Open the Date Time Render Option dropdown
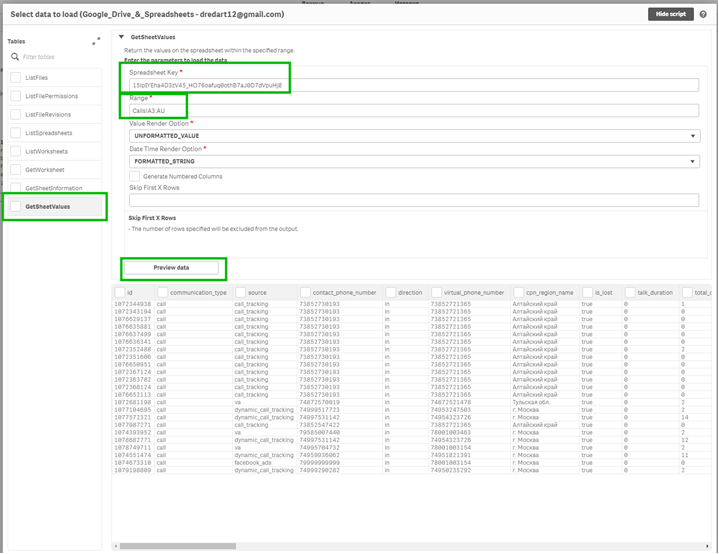The height and width of the screenshot is (554, 719). 413,161
